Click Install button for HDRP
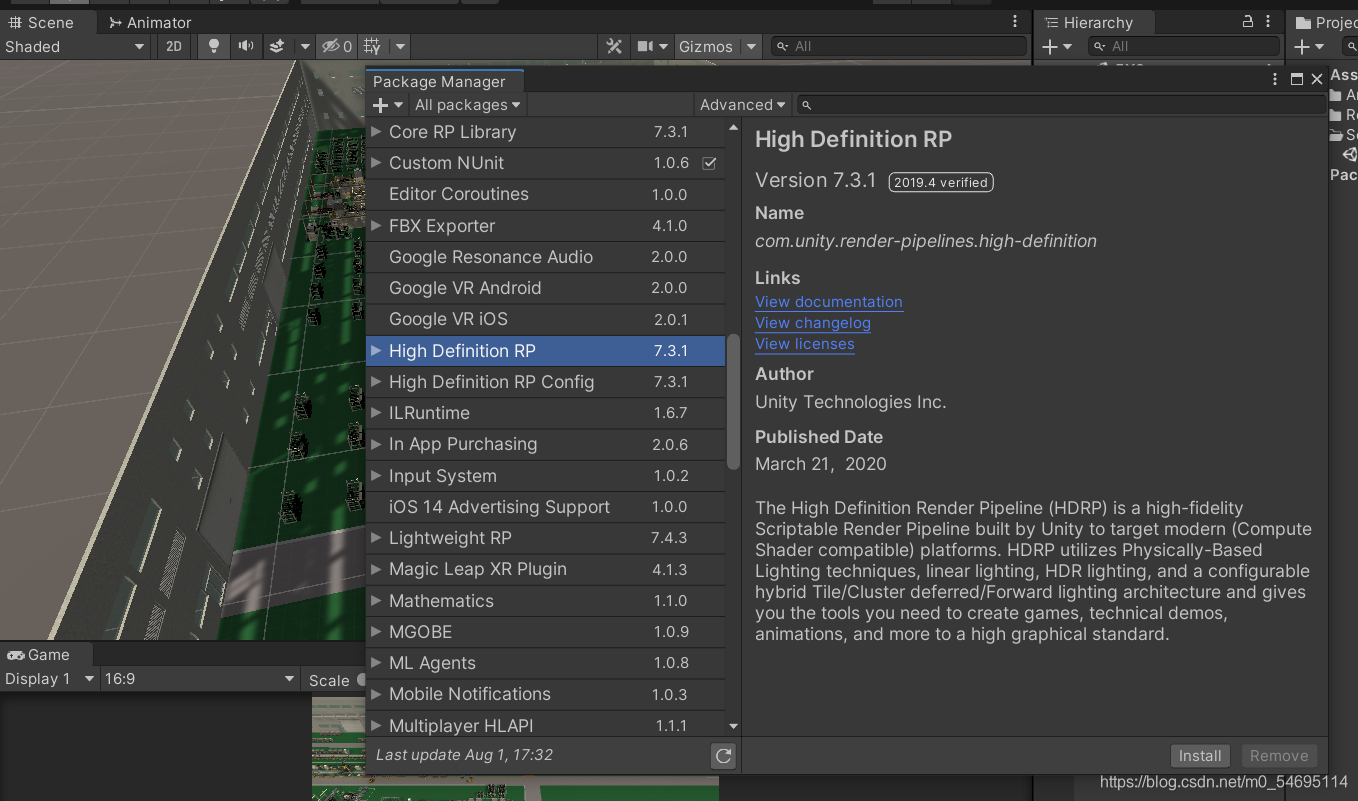 [x=1200, y=756]
